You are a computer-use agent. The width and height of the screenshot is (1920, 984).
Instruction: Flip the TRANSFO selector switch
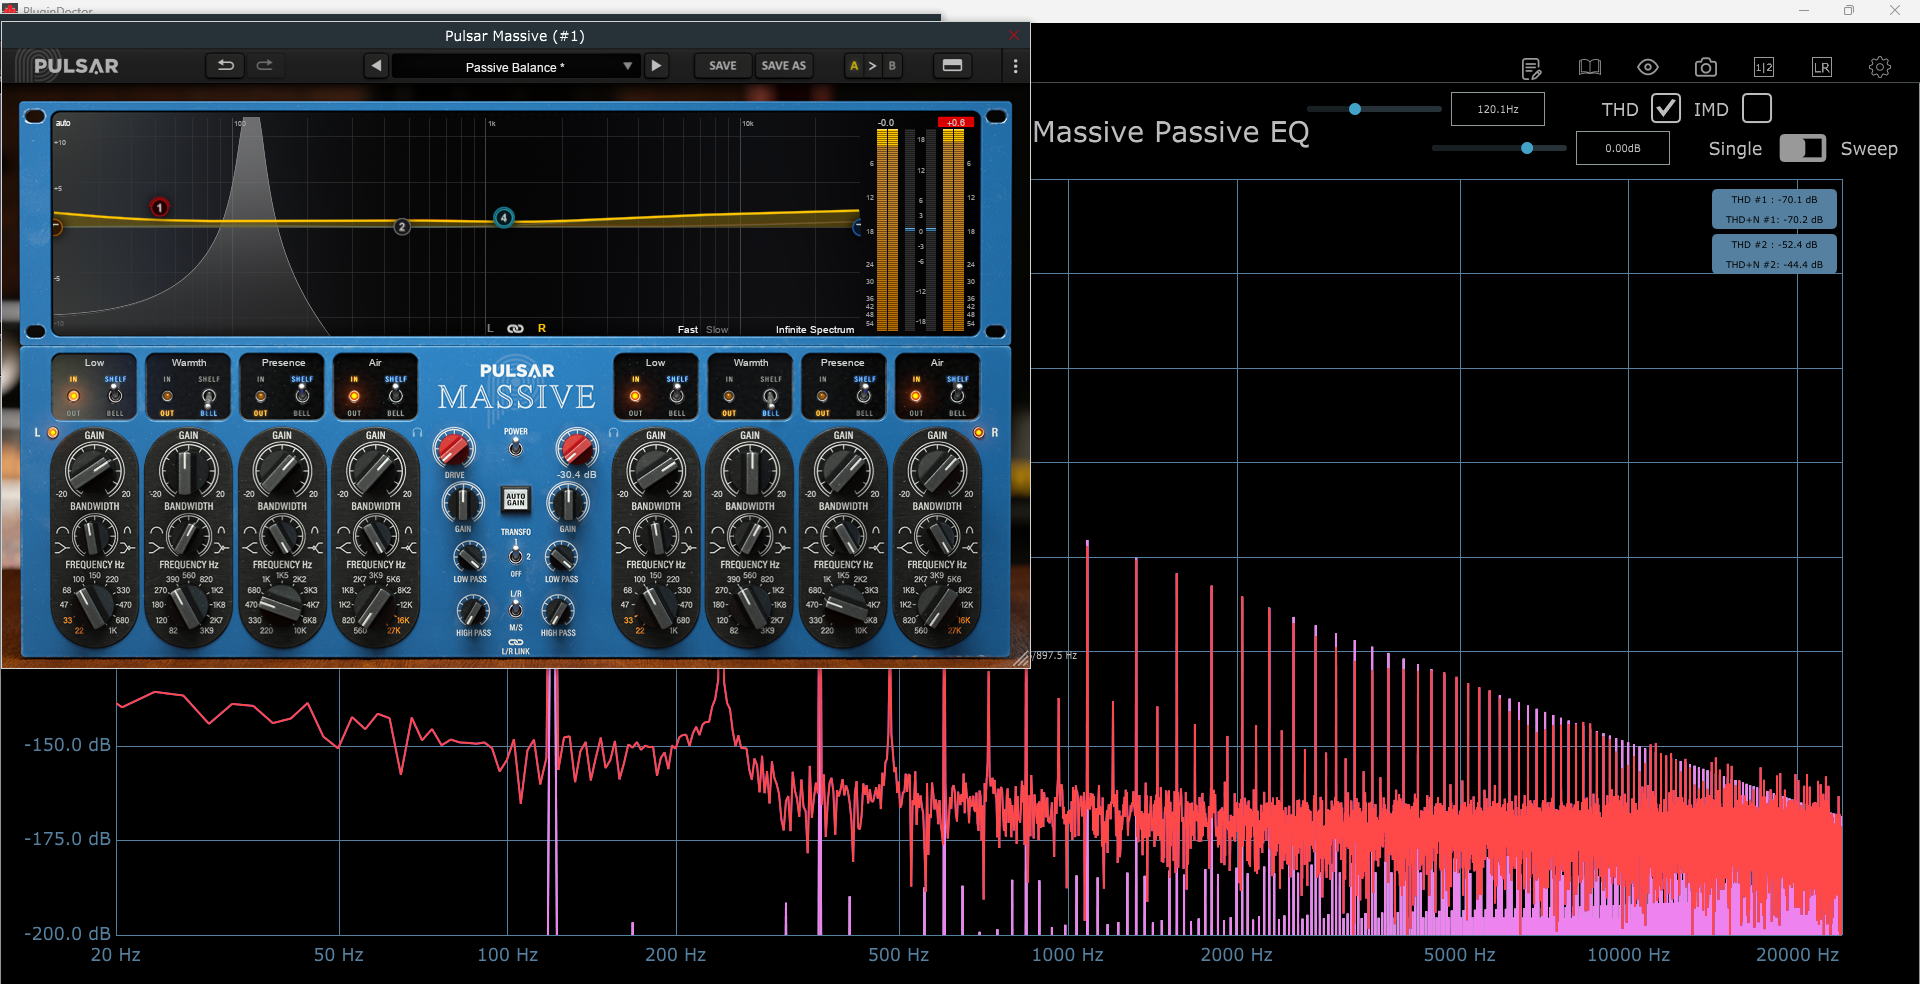[515, 555]
